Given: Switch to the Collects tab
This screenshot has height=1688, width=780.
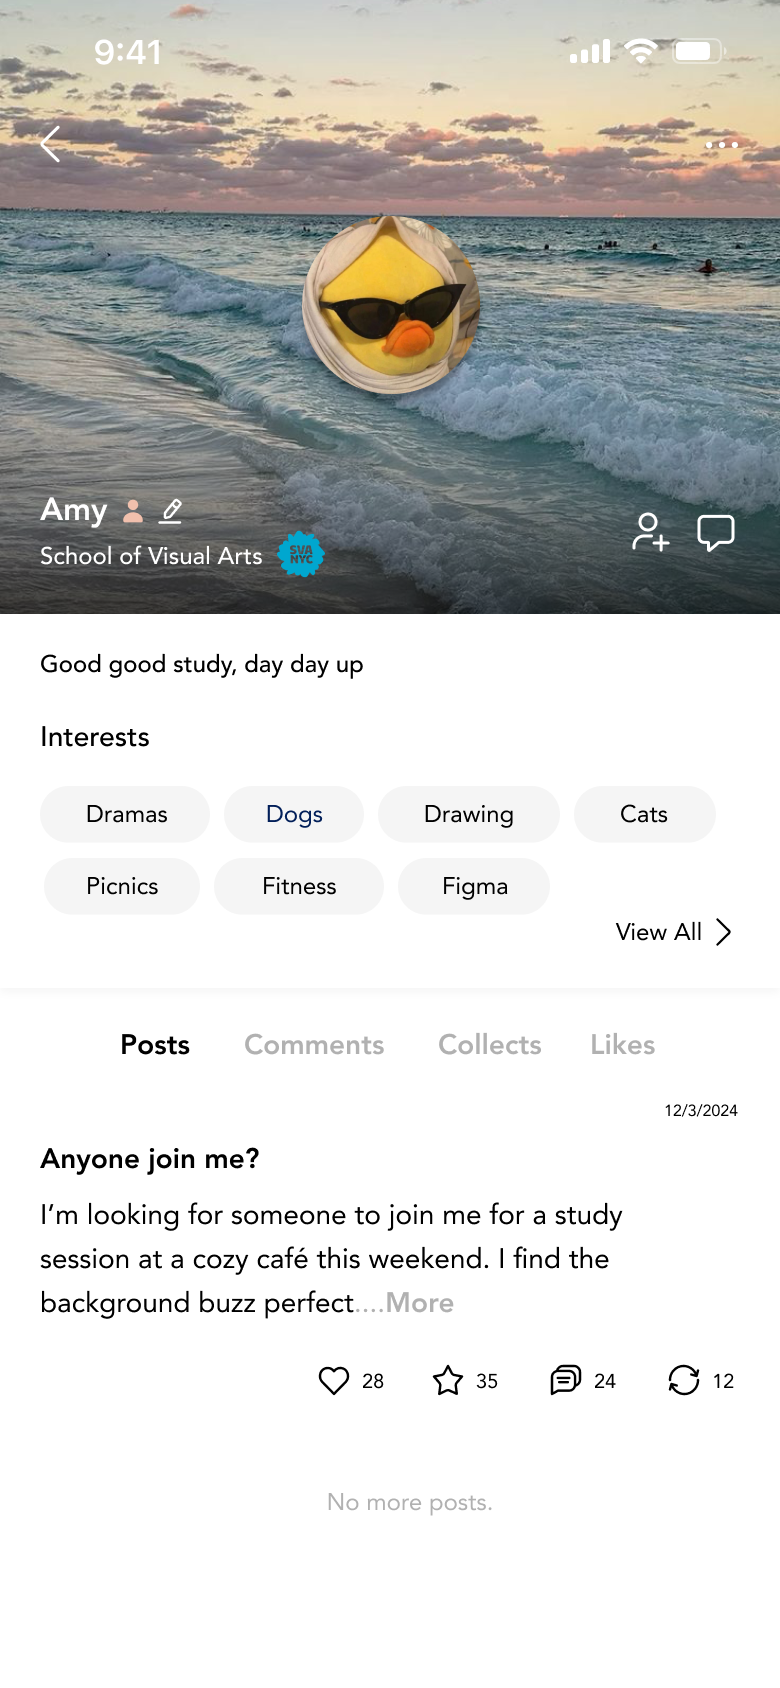Looking at the screenshot, I should [x=489, y=1045].
